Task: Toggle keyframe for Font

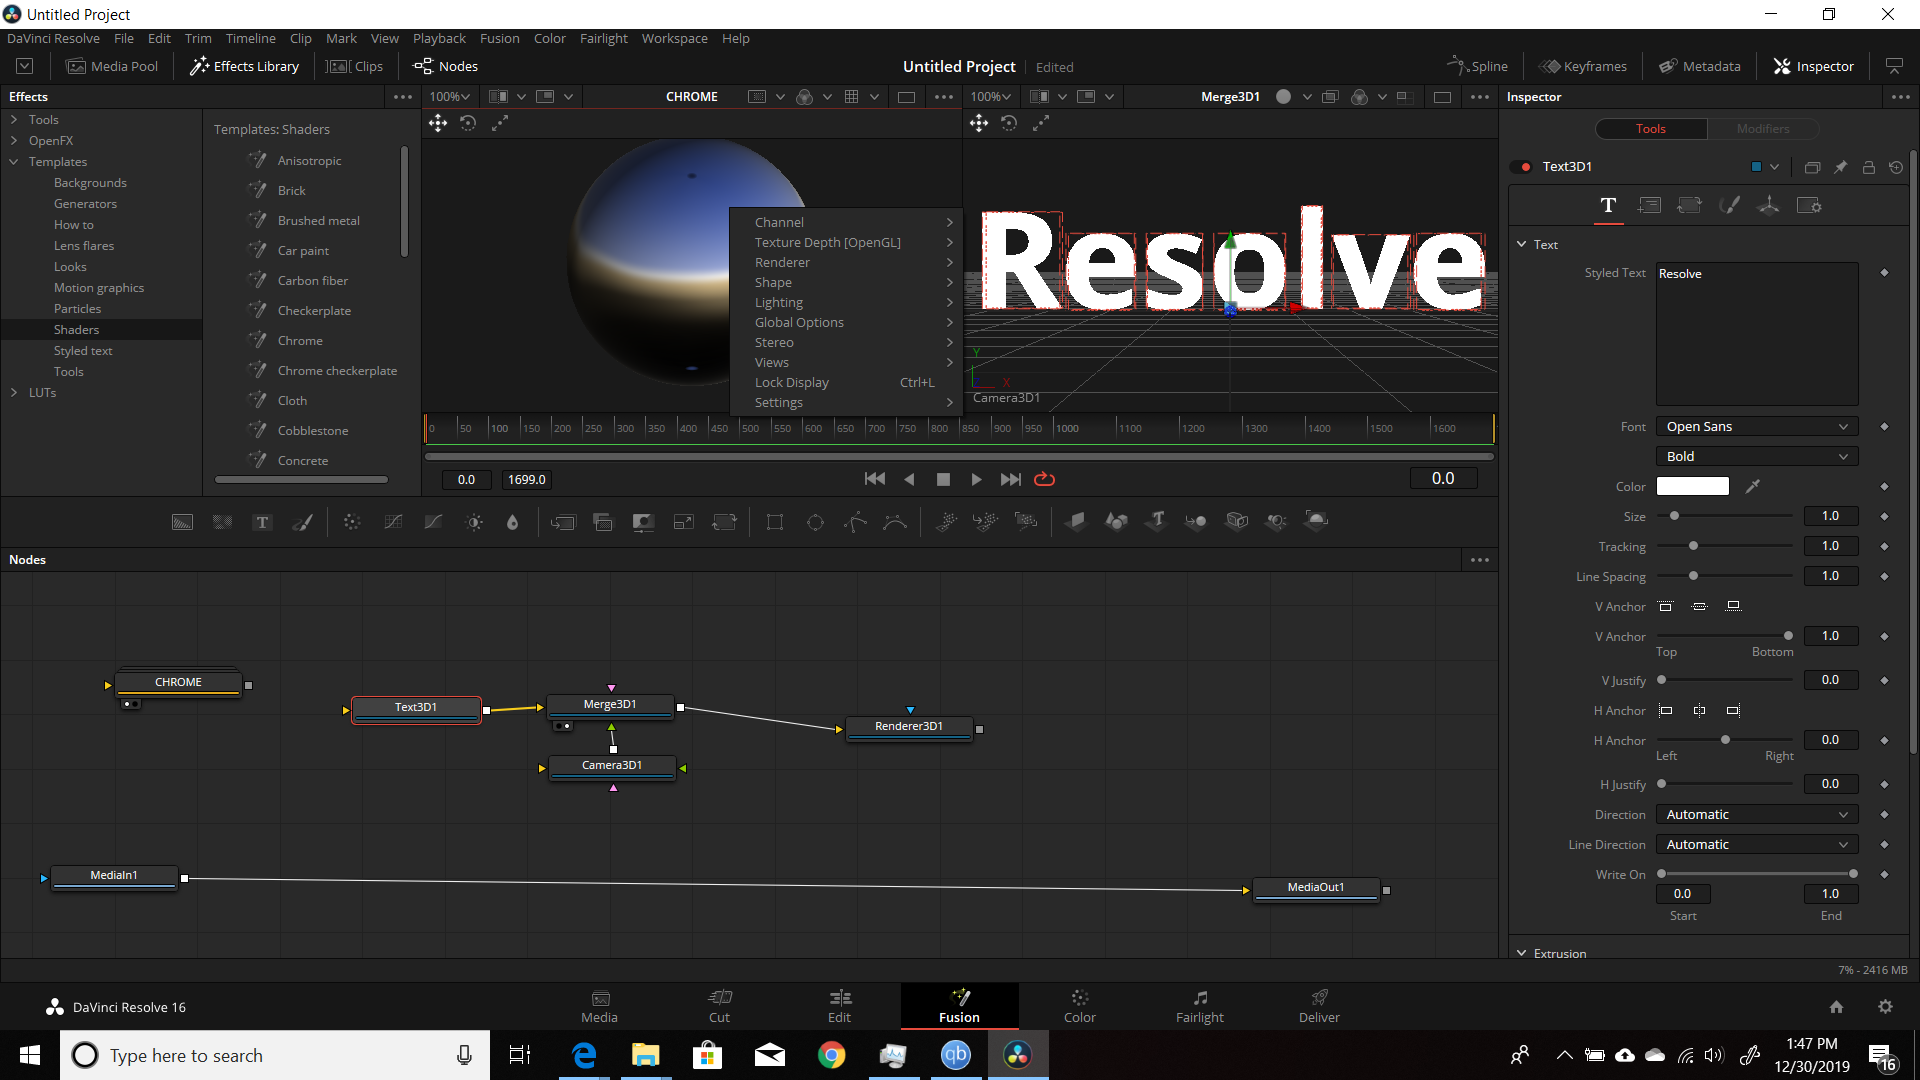Action: [x=1884, y=427]
